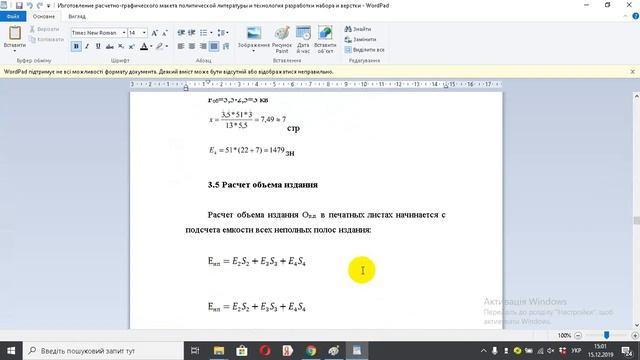Click the zoom slider handle
The height and width of the screenshot is (360, 640).
tap(607, 335)
